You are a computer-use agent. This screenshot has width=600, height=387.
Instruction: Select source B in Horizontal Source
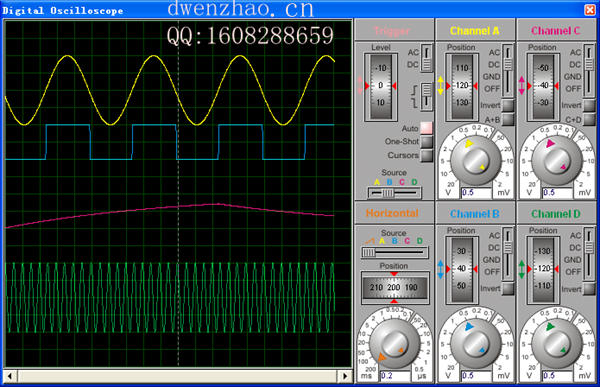point(394,241)
